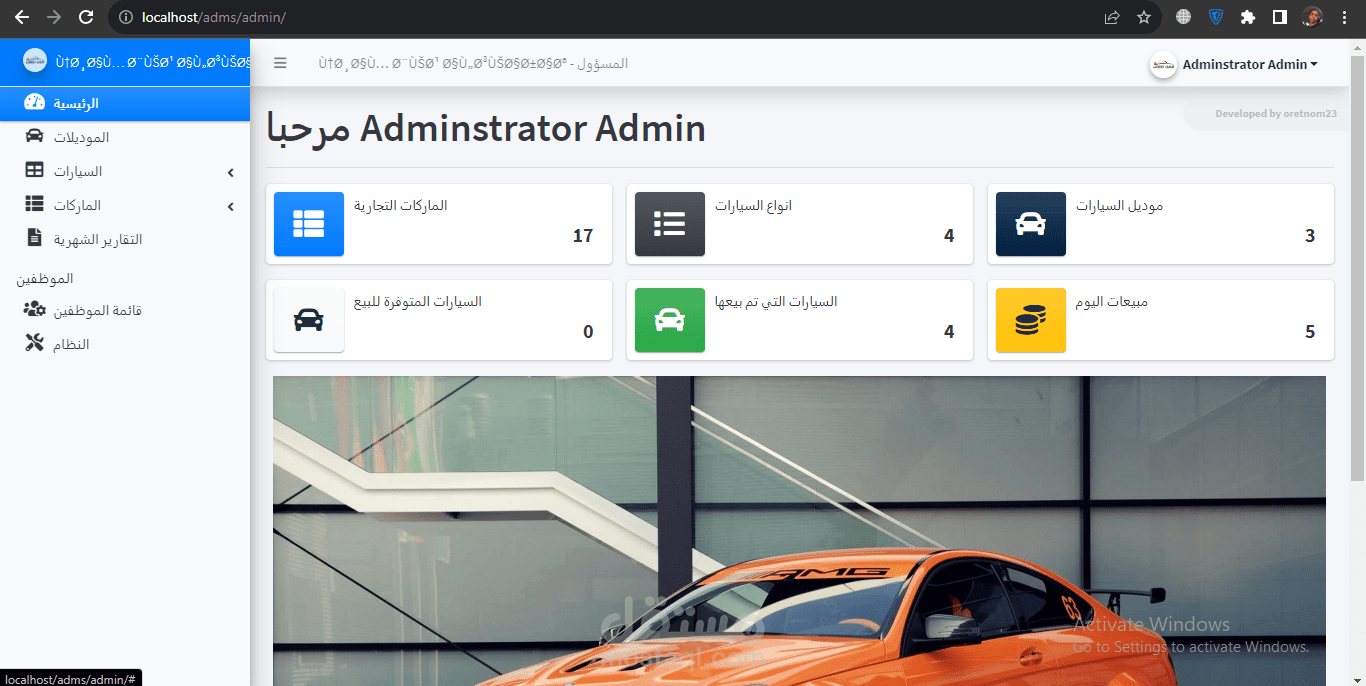Click the brand count value 17

click(x=583, y=236)
